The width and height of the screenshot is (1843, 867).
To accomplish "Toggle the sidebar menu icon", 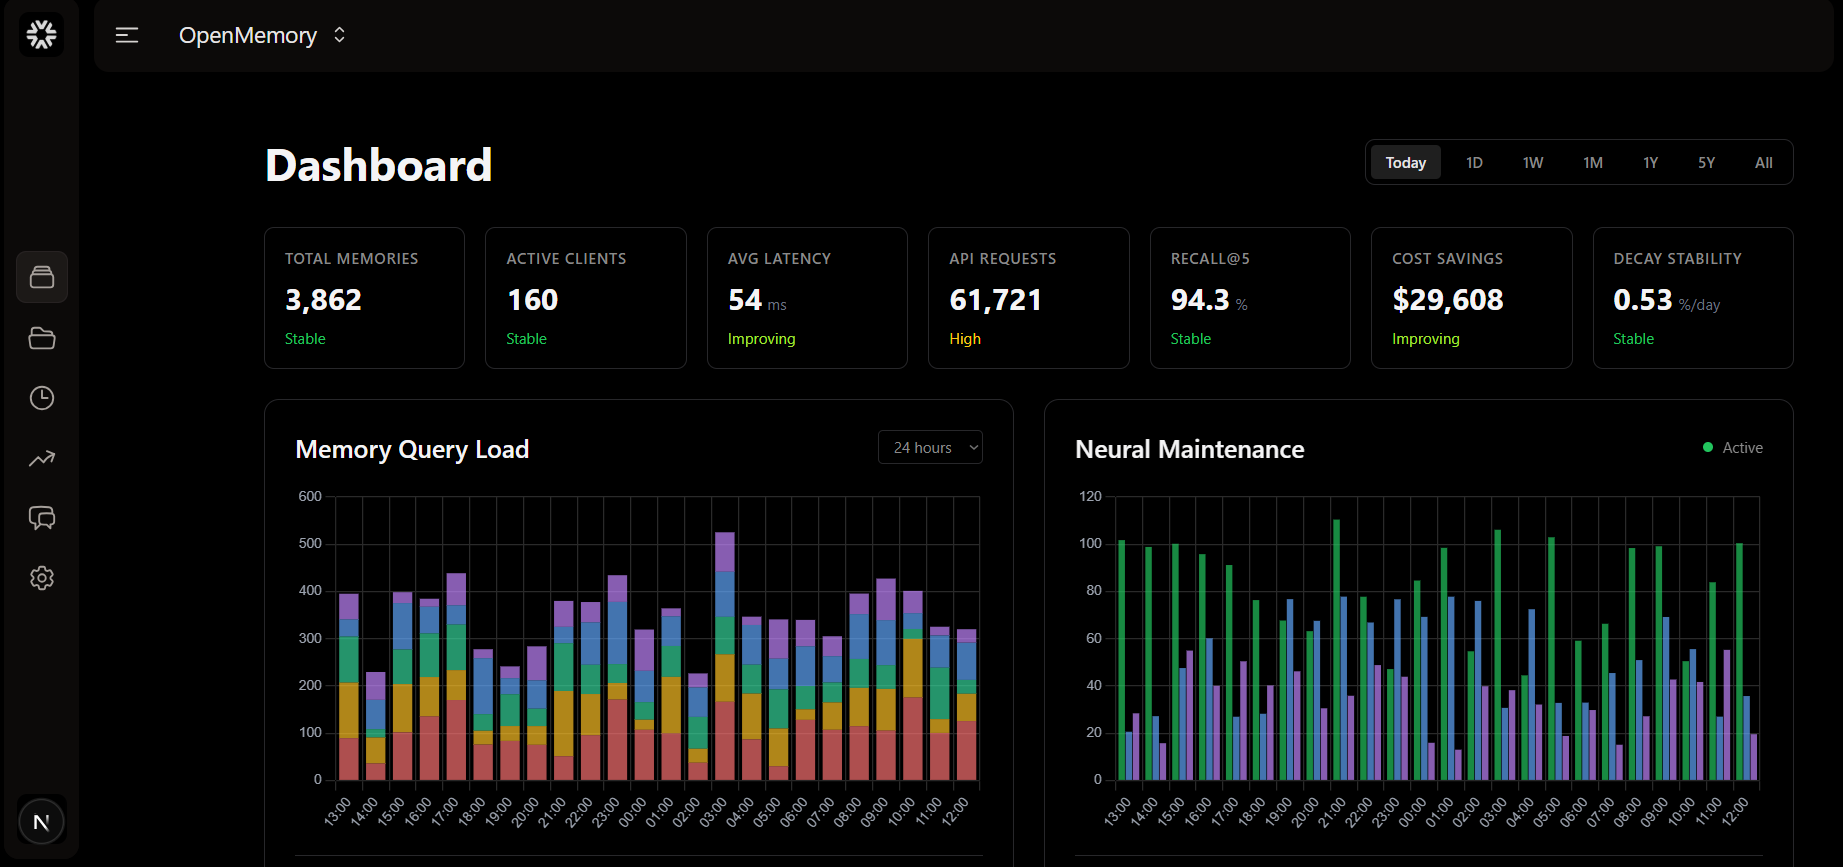I will [127, 36].
